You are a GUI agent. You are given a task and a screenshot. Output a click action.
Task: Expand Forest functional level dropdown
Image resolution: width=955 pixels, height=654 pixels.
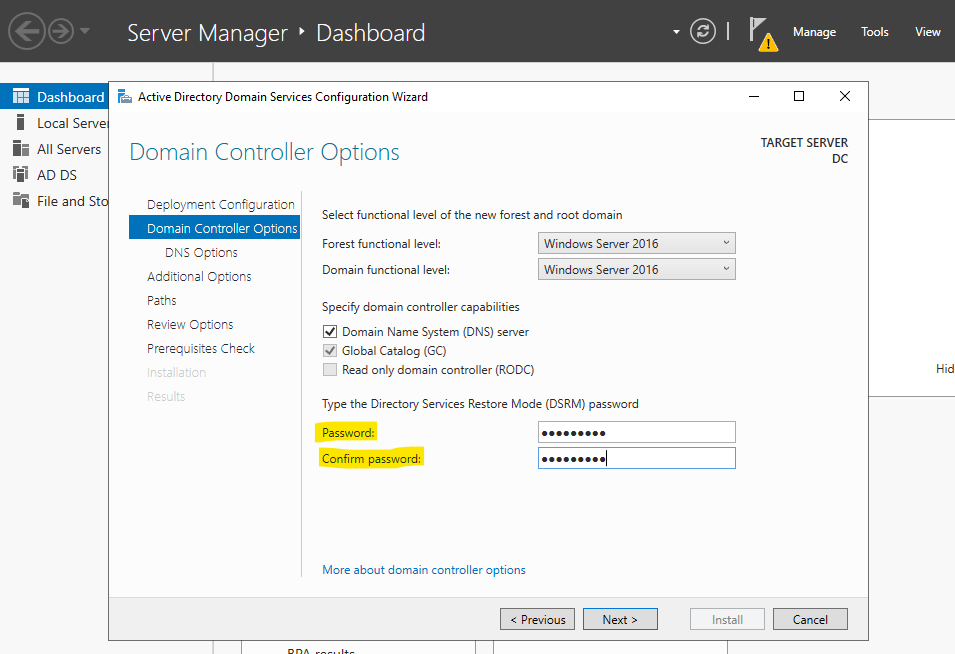click(x=636, y=243)
